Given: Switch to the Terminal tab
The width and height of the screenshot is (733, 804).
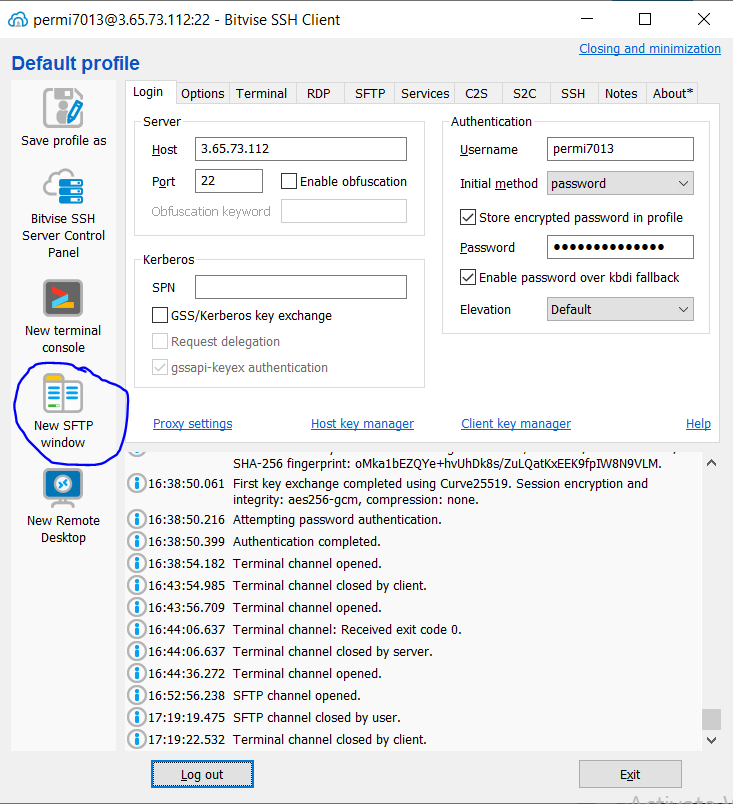Looking at the screenshot, I should tap(261, 93).
